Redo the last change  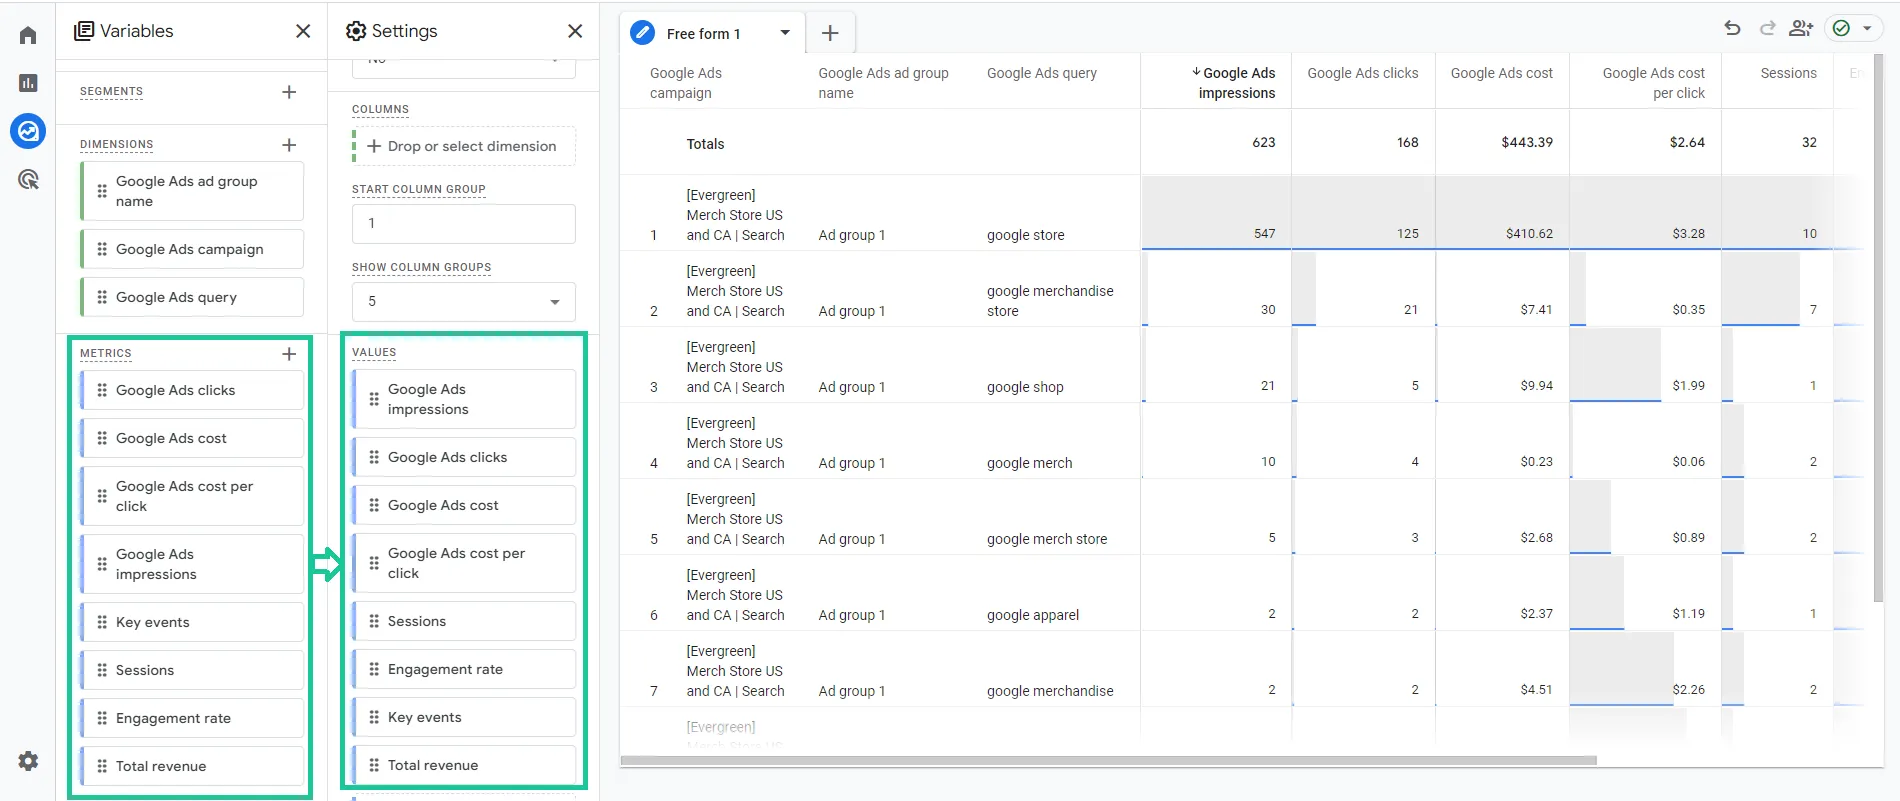click(1767, 28)
